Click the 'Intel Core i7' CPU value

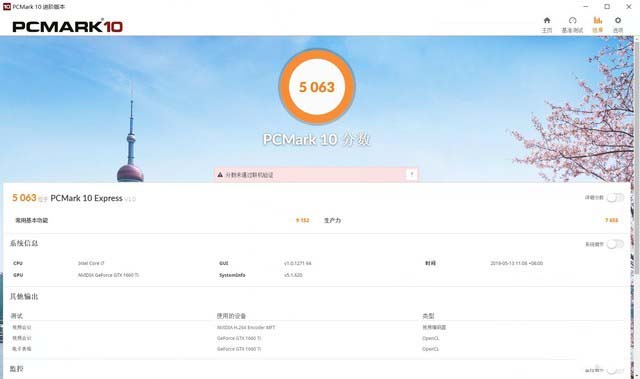pos(91,263)
